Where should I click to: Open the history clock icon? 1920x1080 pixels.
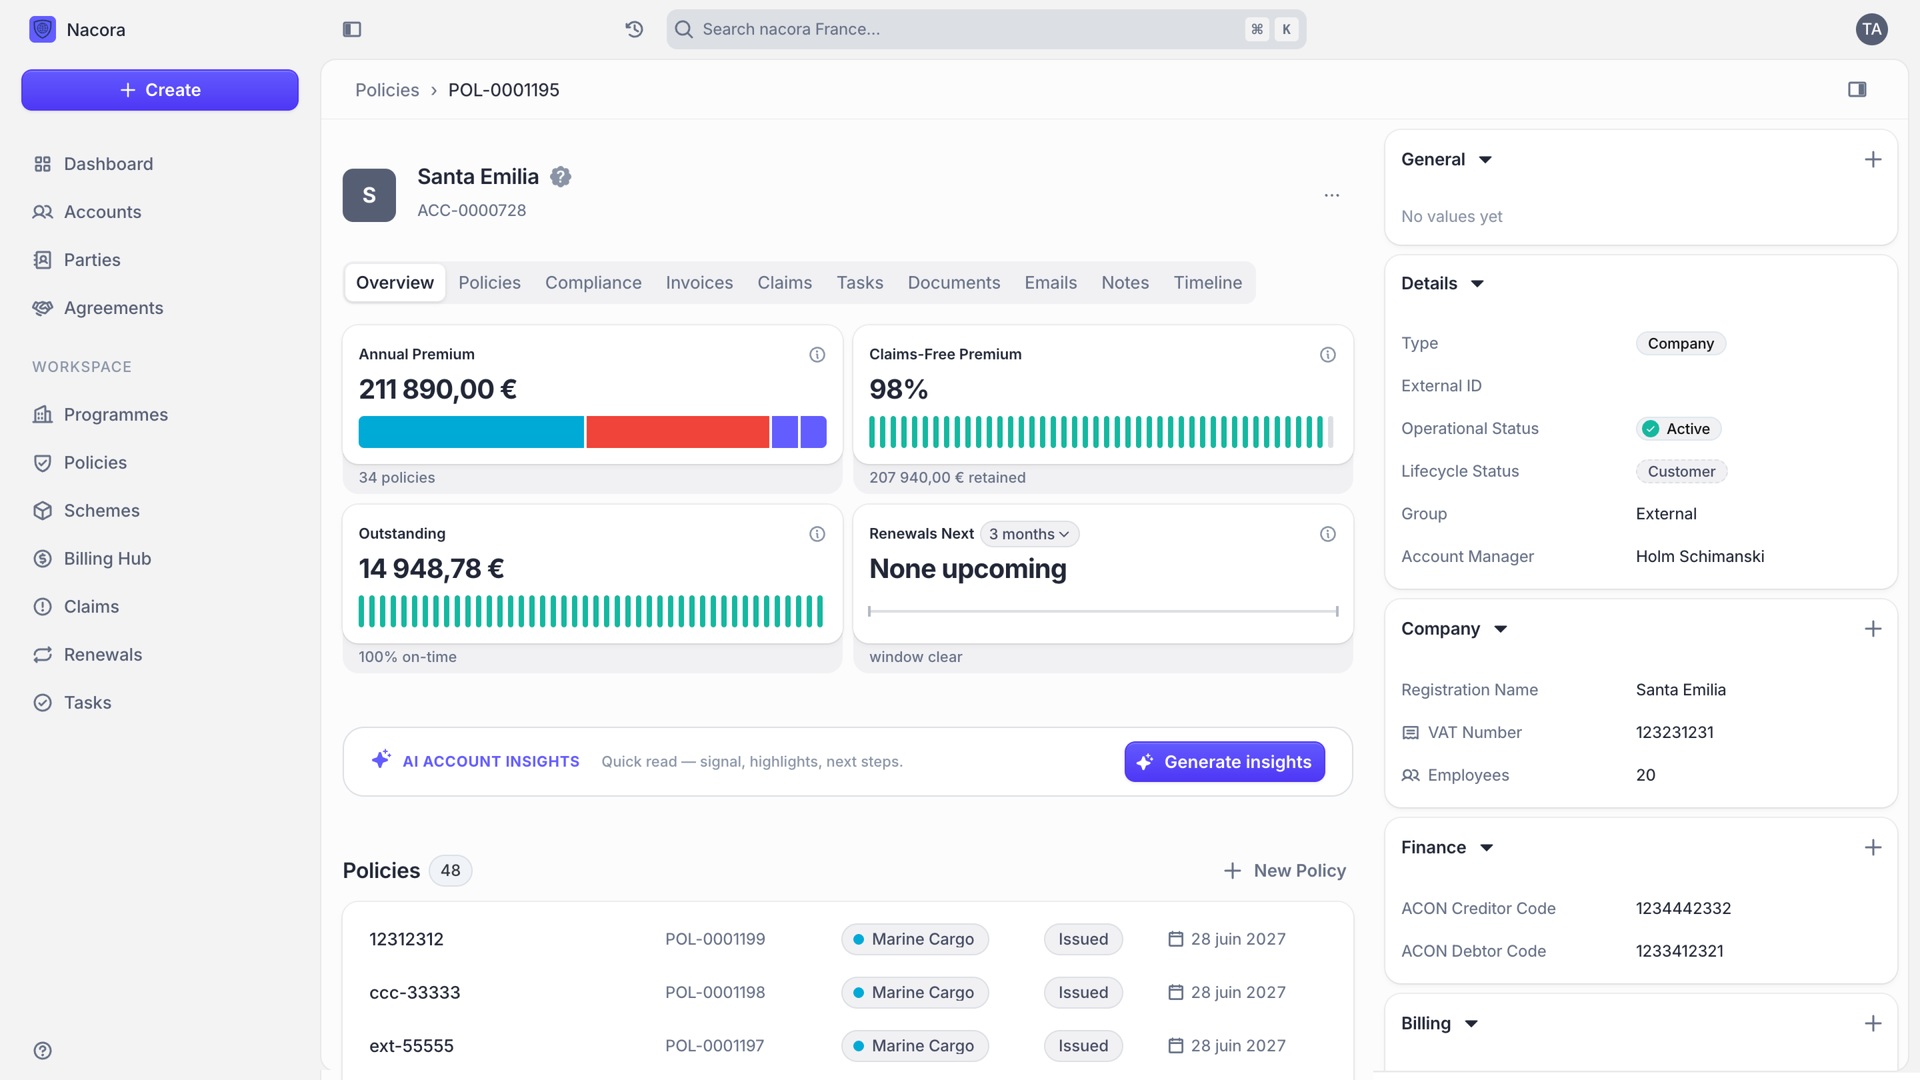[x=634, y=29]
